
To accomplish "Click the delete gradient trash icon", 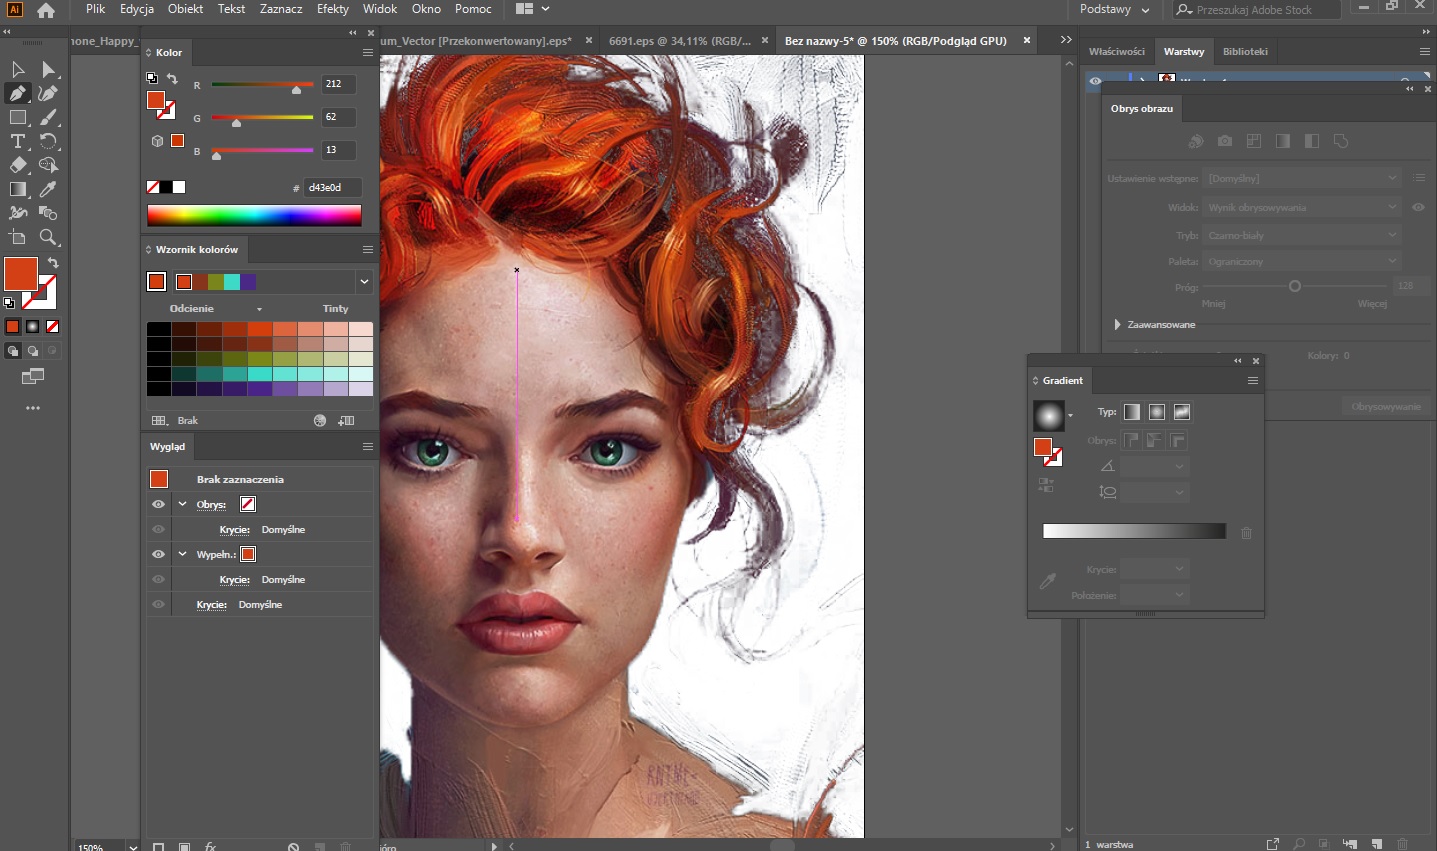I will (1246, 532).
